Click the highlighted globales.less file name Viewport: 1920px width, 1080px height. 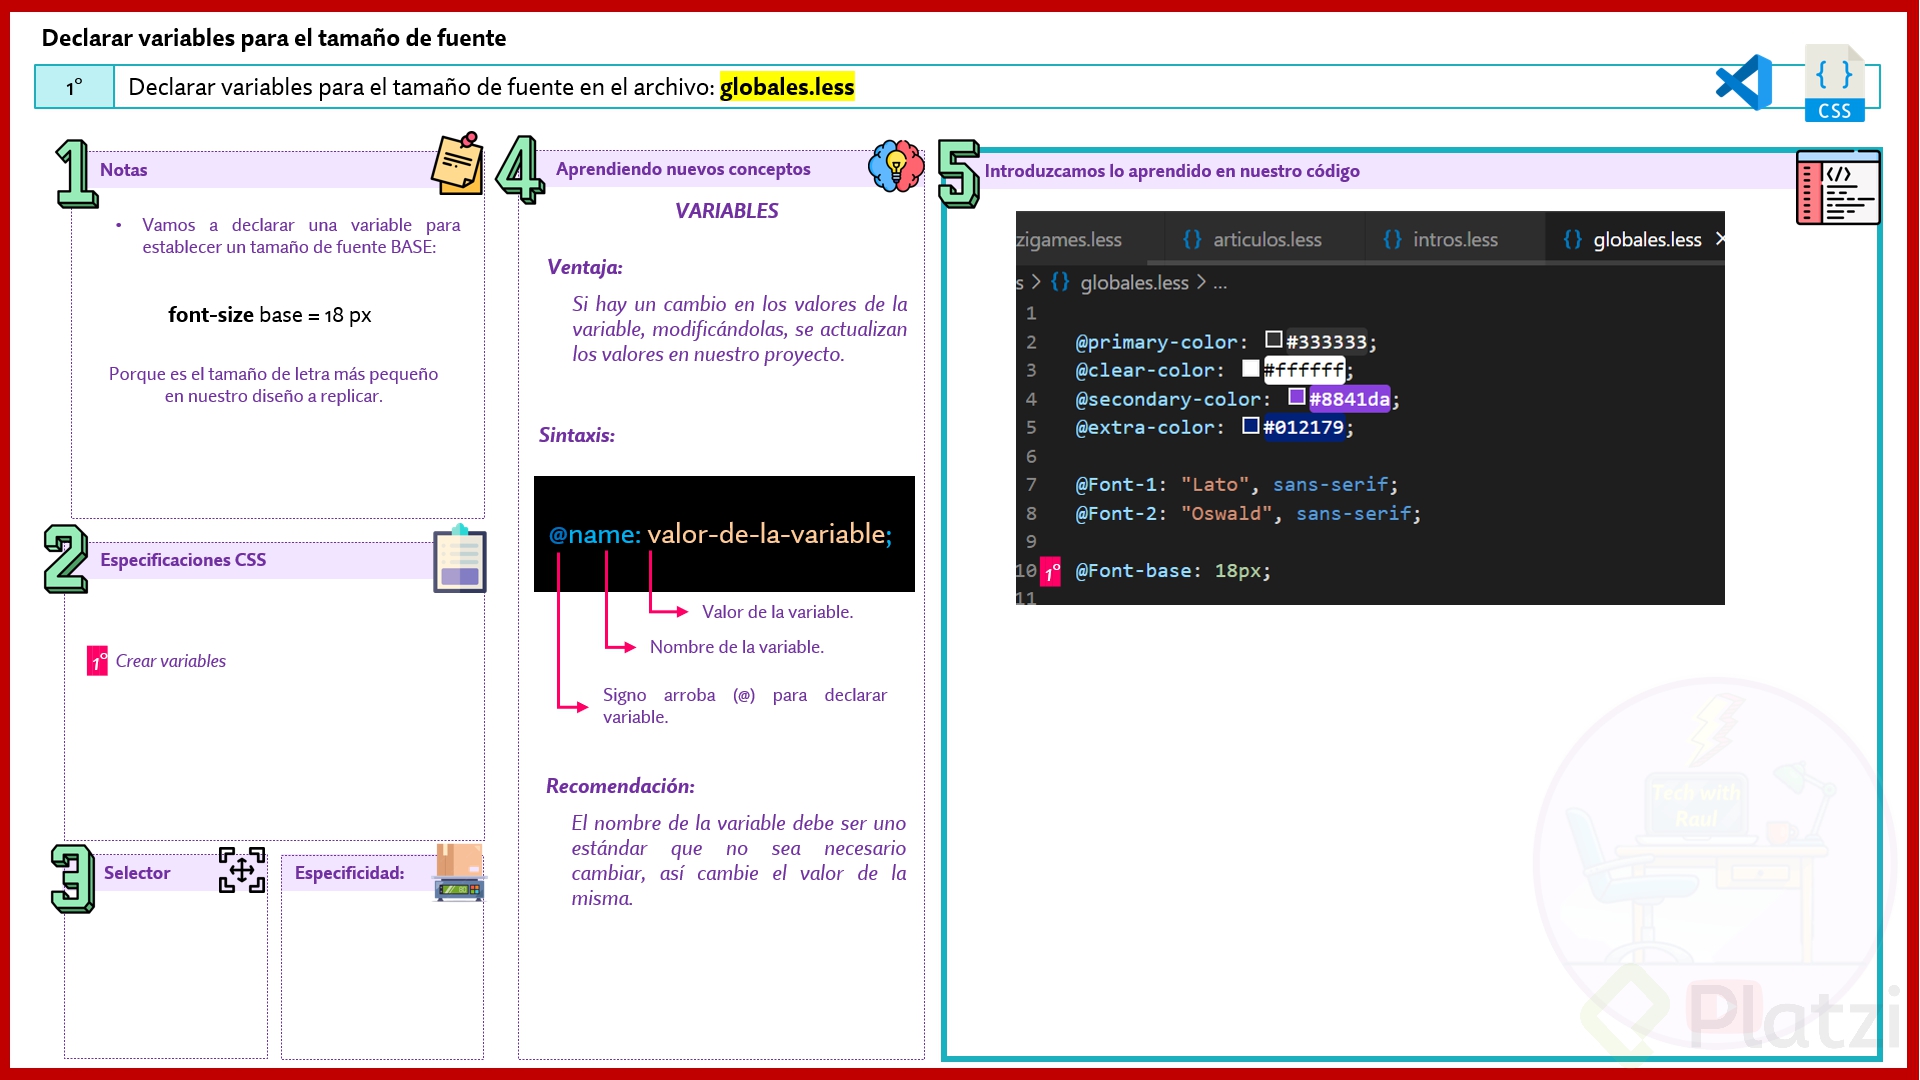pyautogui.click(x=786, y=87)
